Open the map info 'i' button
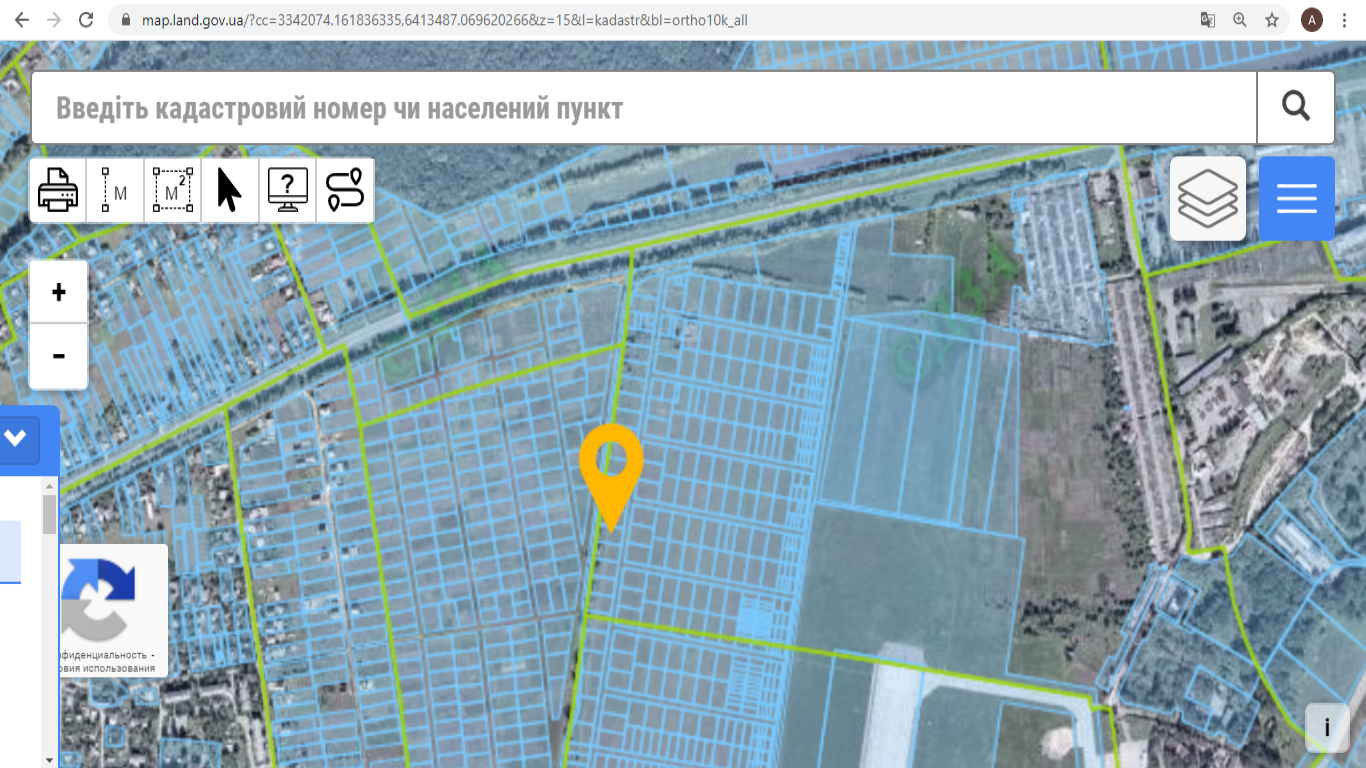The image size is (1366, 768). 1327,727
